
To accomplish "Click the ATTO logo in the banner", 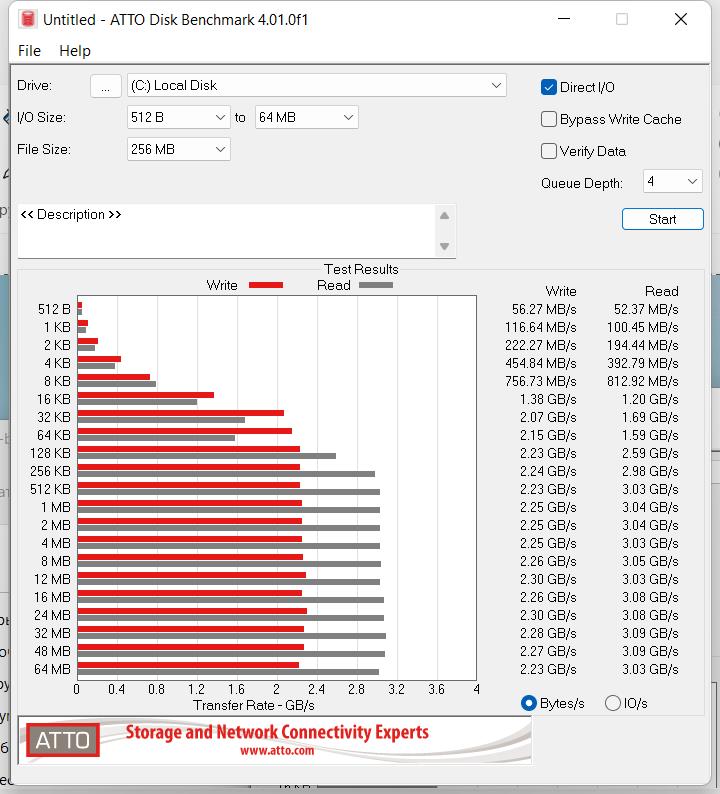I will (63, 740).
